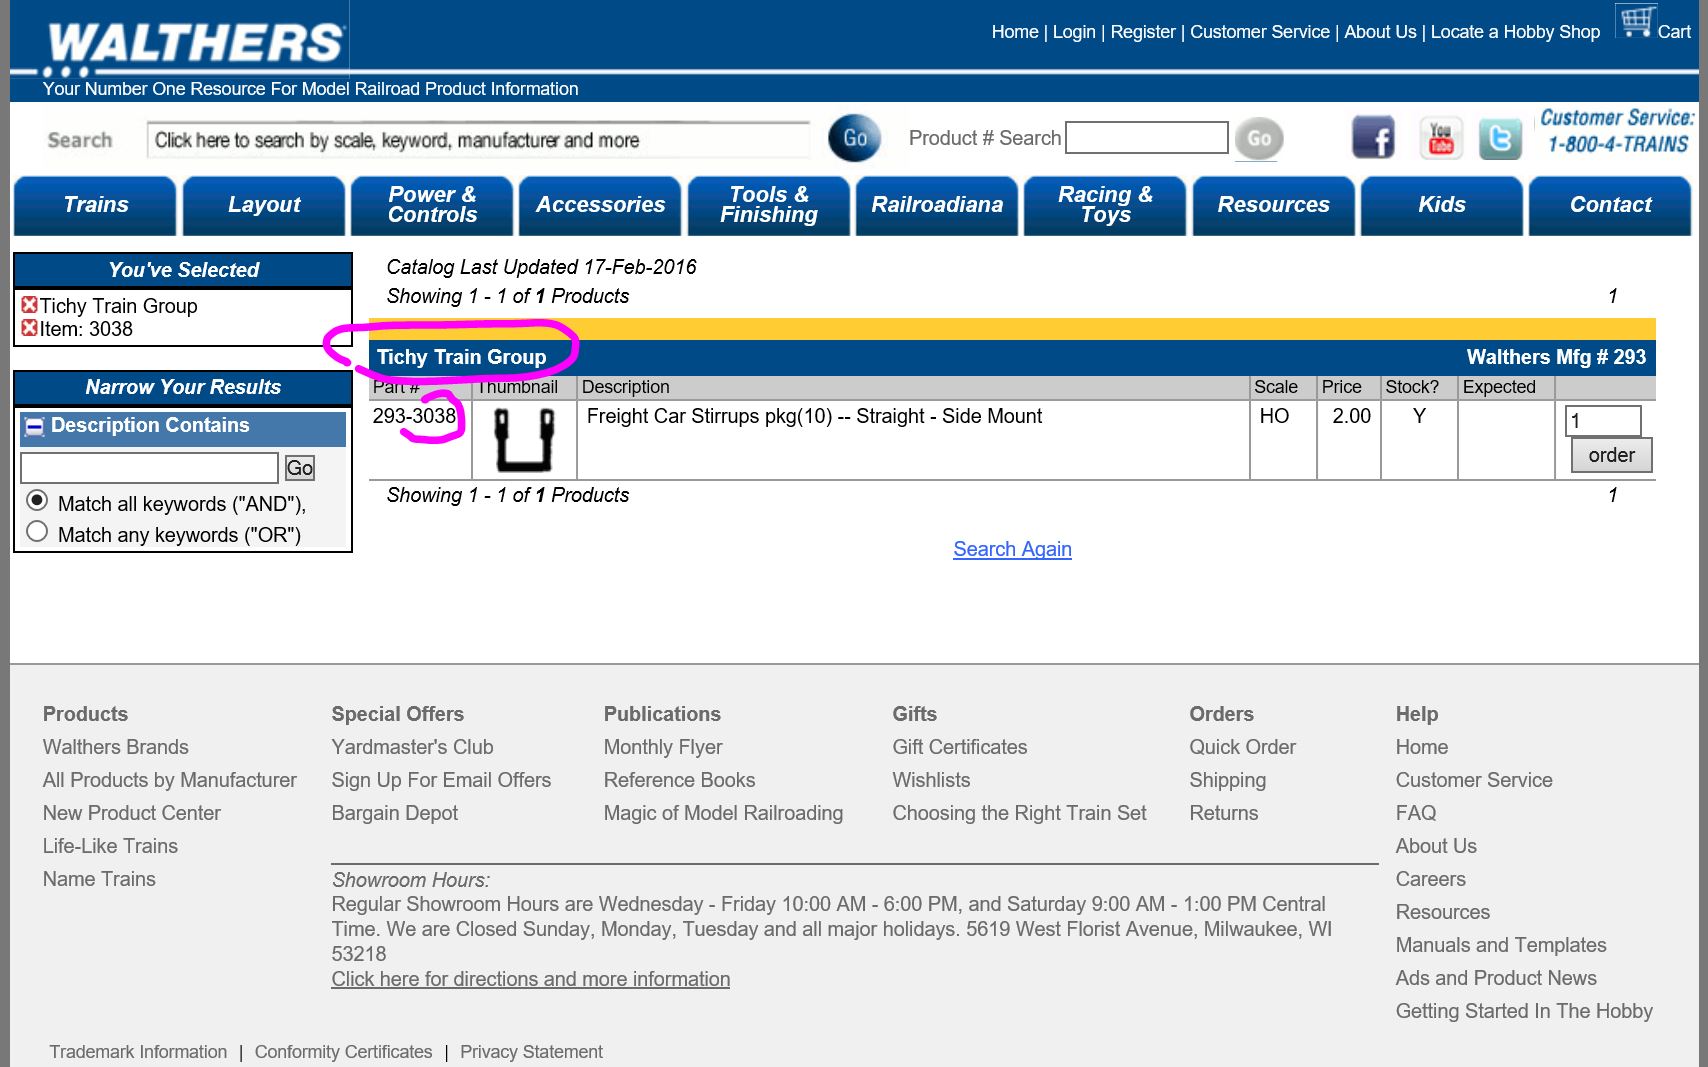
Task: Open the Twitter icon
Action: (x=1500, y=138)
